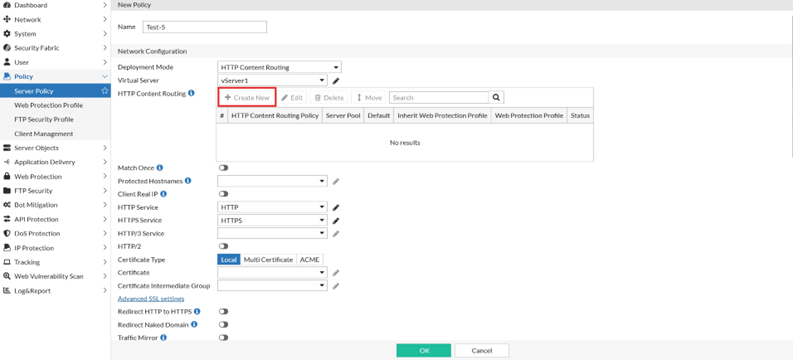
Task: Click the Tracking monitor icon
Action: tap(7, 262)
